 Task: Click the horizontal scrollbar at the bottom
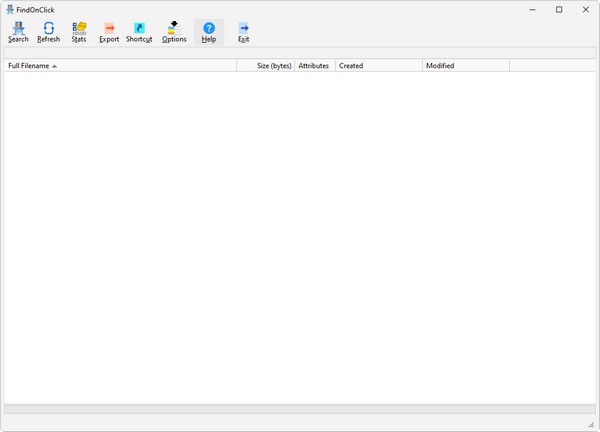coord(300,409)
